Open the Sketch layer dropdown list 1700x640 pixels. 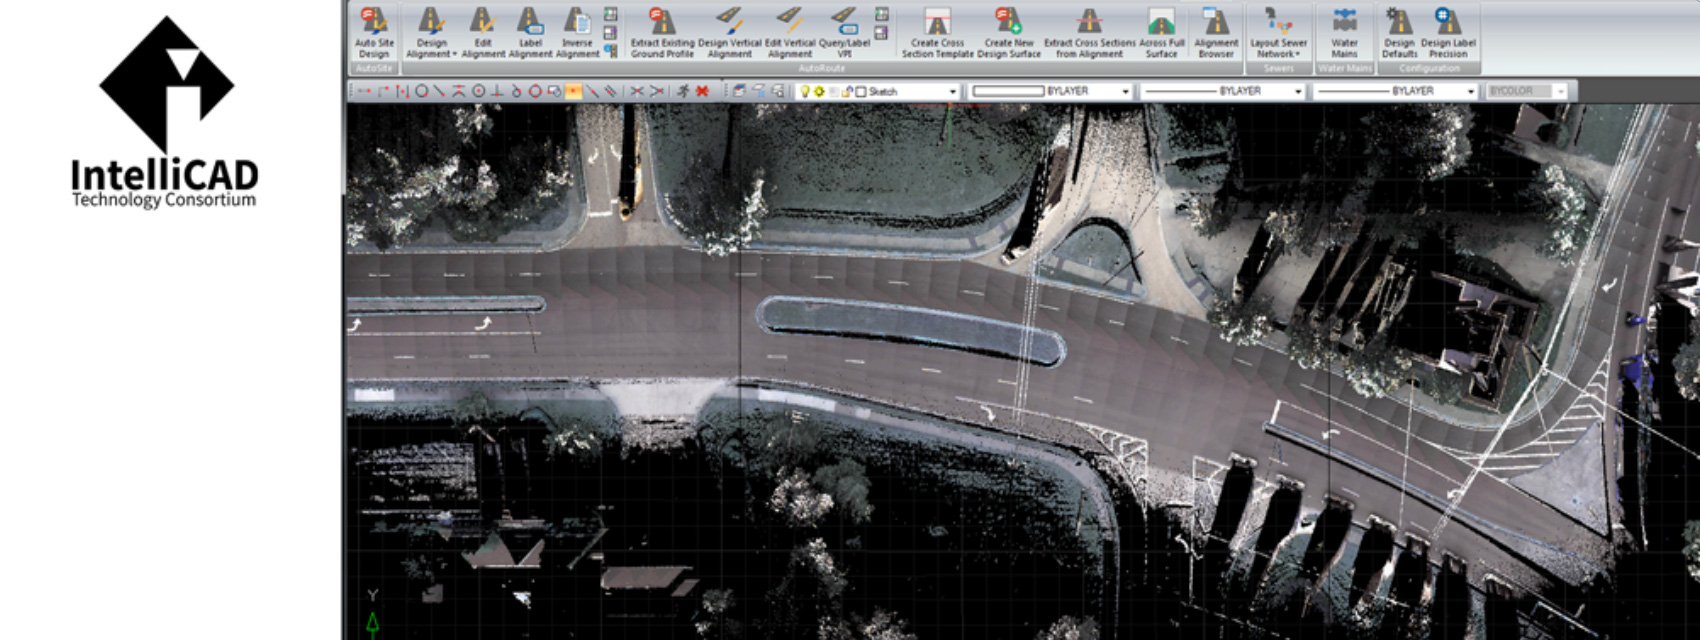pos(952,91)
